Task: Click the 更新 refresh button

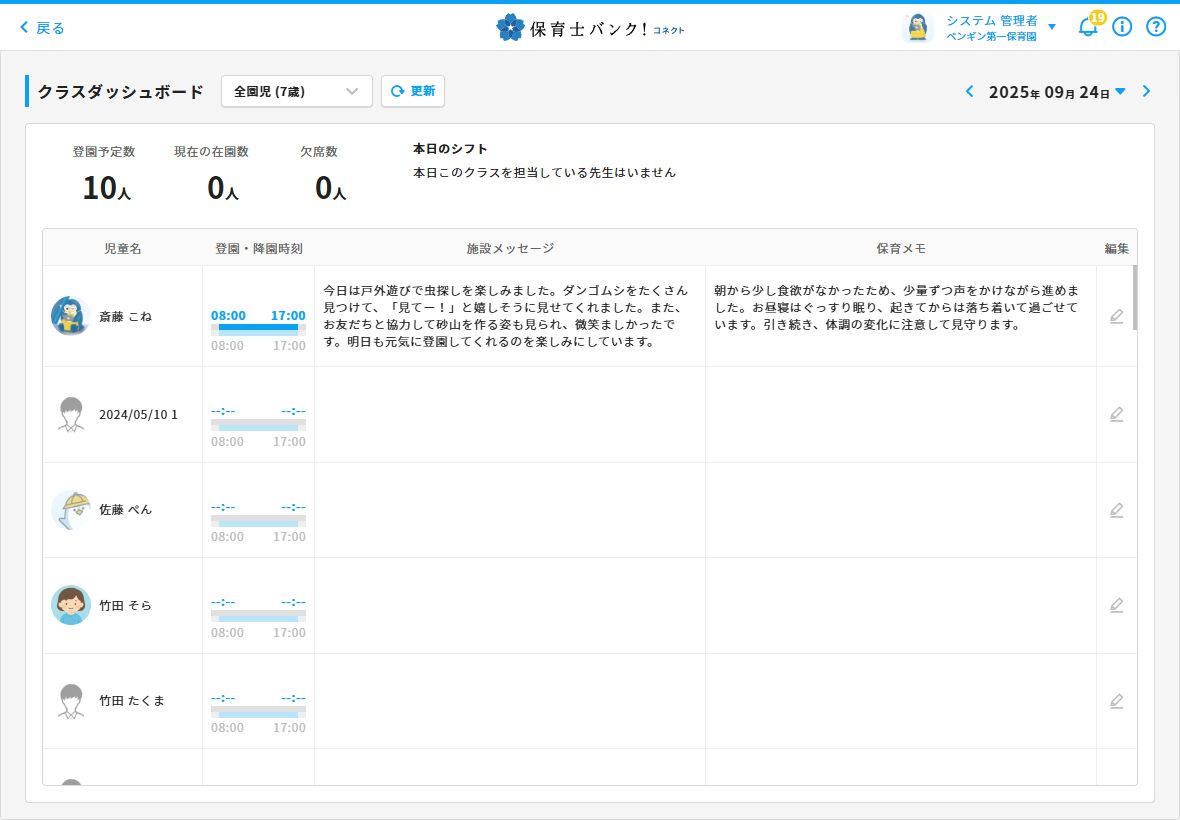Action: pyautogui.click(x=413, y=91)
